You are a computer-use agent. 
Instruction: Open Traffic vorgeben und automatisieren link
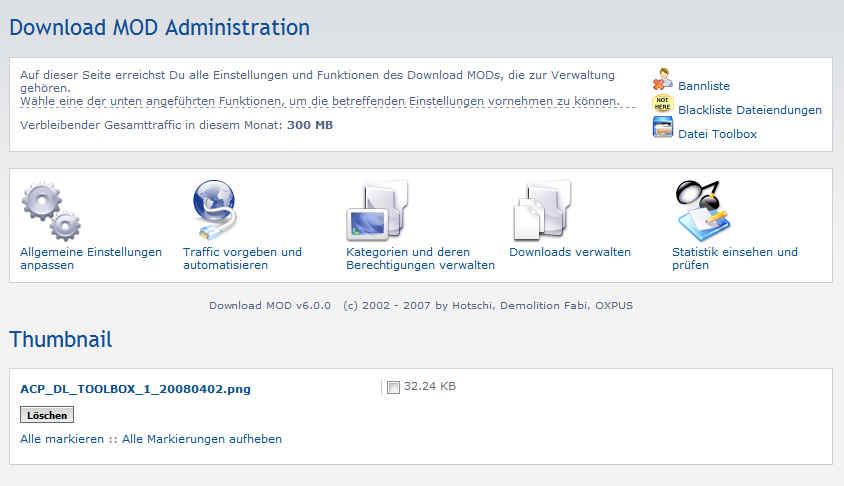pyautogui.click(x=242, y=258)
